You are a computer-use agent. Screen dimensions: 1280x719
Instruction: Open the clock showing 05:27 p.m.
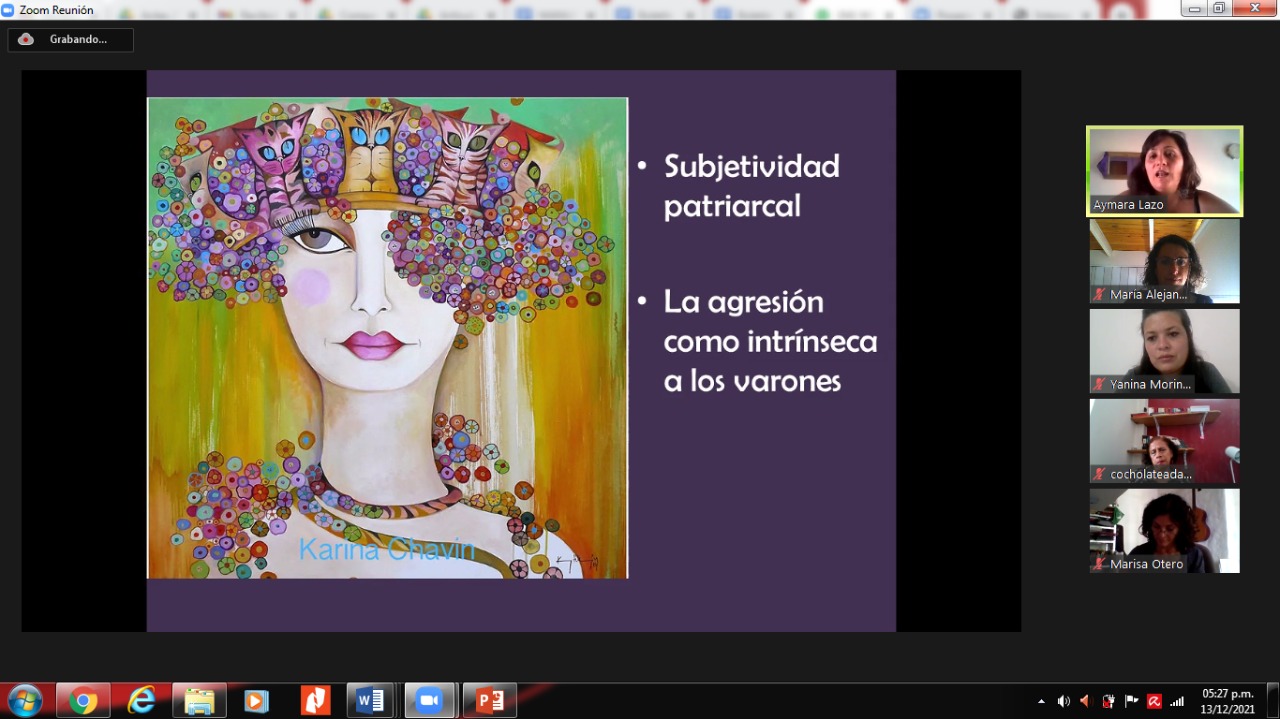tap(1227, 701)
